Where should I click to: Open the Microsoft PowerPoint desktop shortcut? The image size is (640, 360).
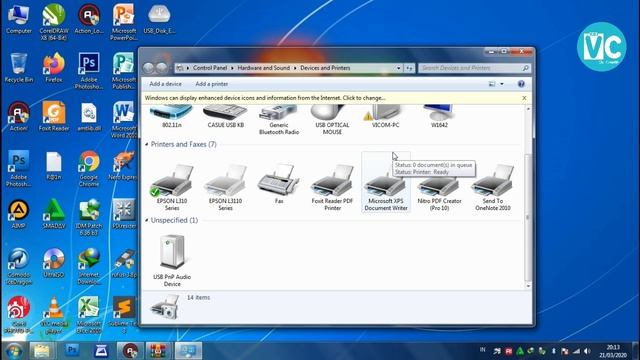tap(124, 22)
